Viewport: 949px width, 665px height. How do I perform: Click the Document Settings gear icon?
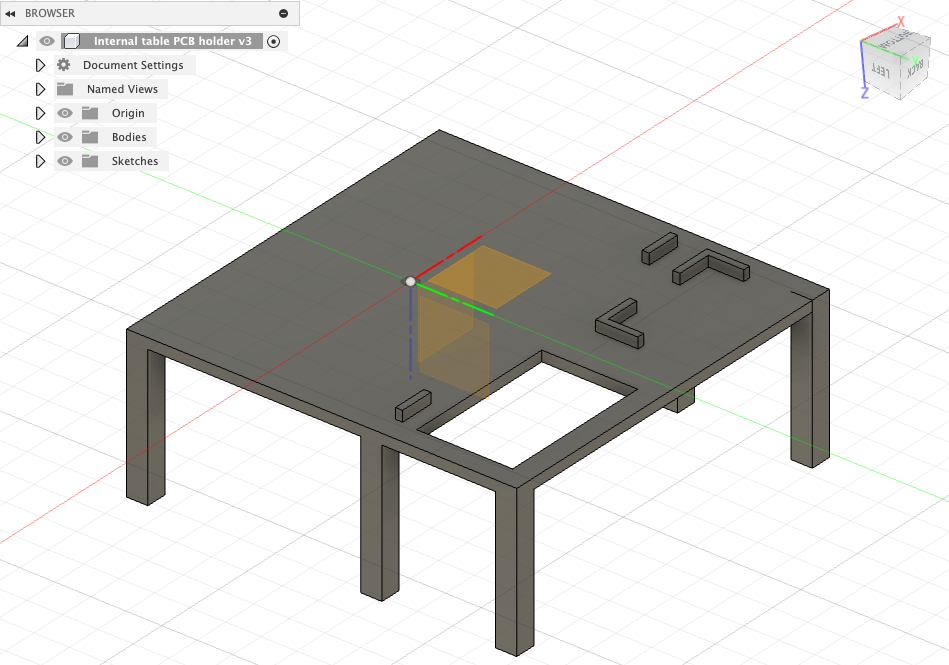tap(64, 65)
